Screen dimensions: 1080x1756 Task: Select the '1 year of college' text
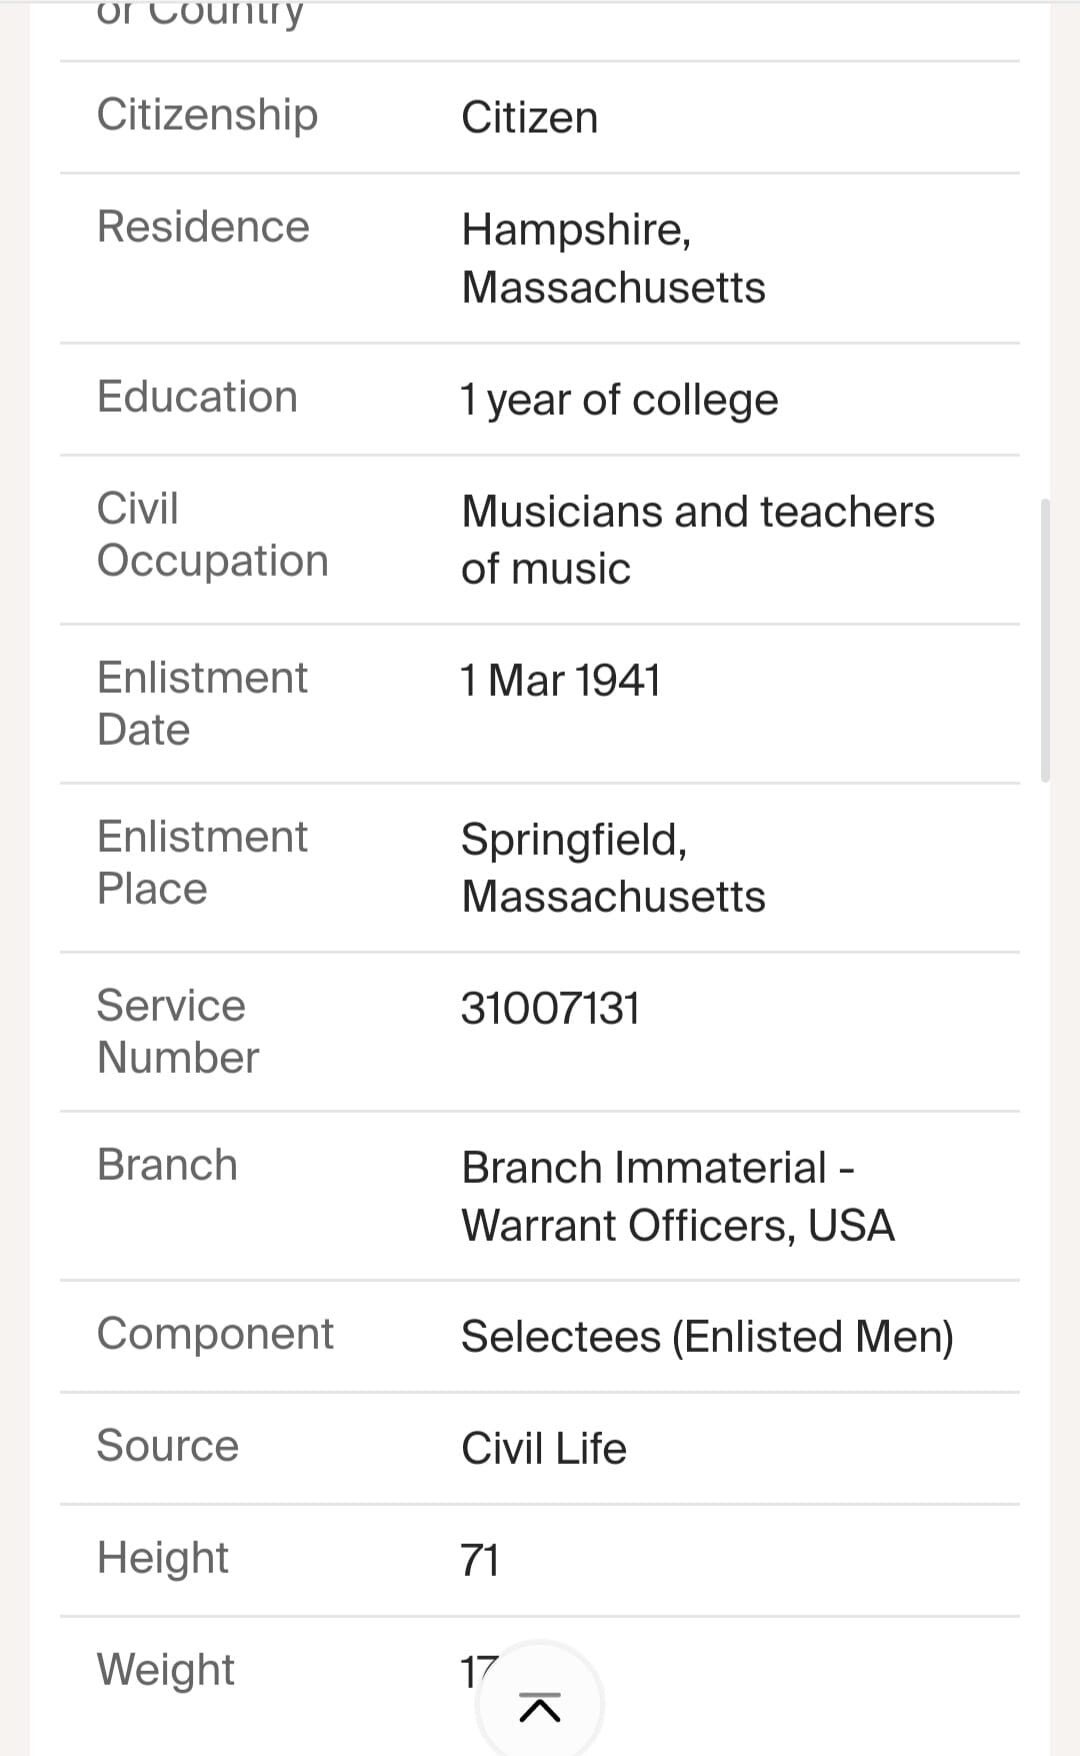coord(618,400)
